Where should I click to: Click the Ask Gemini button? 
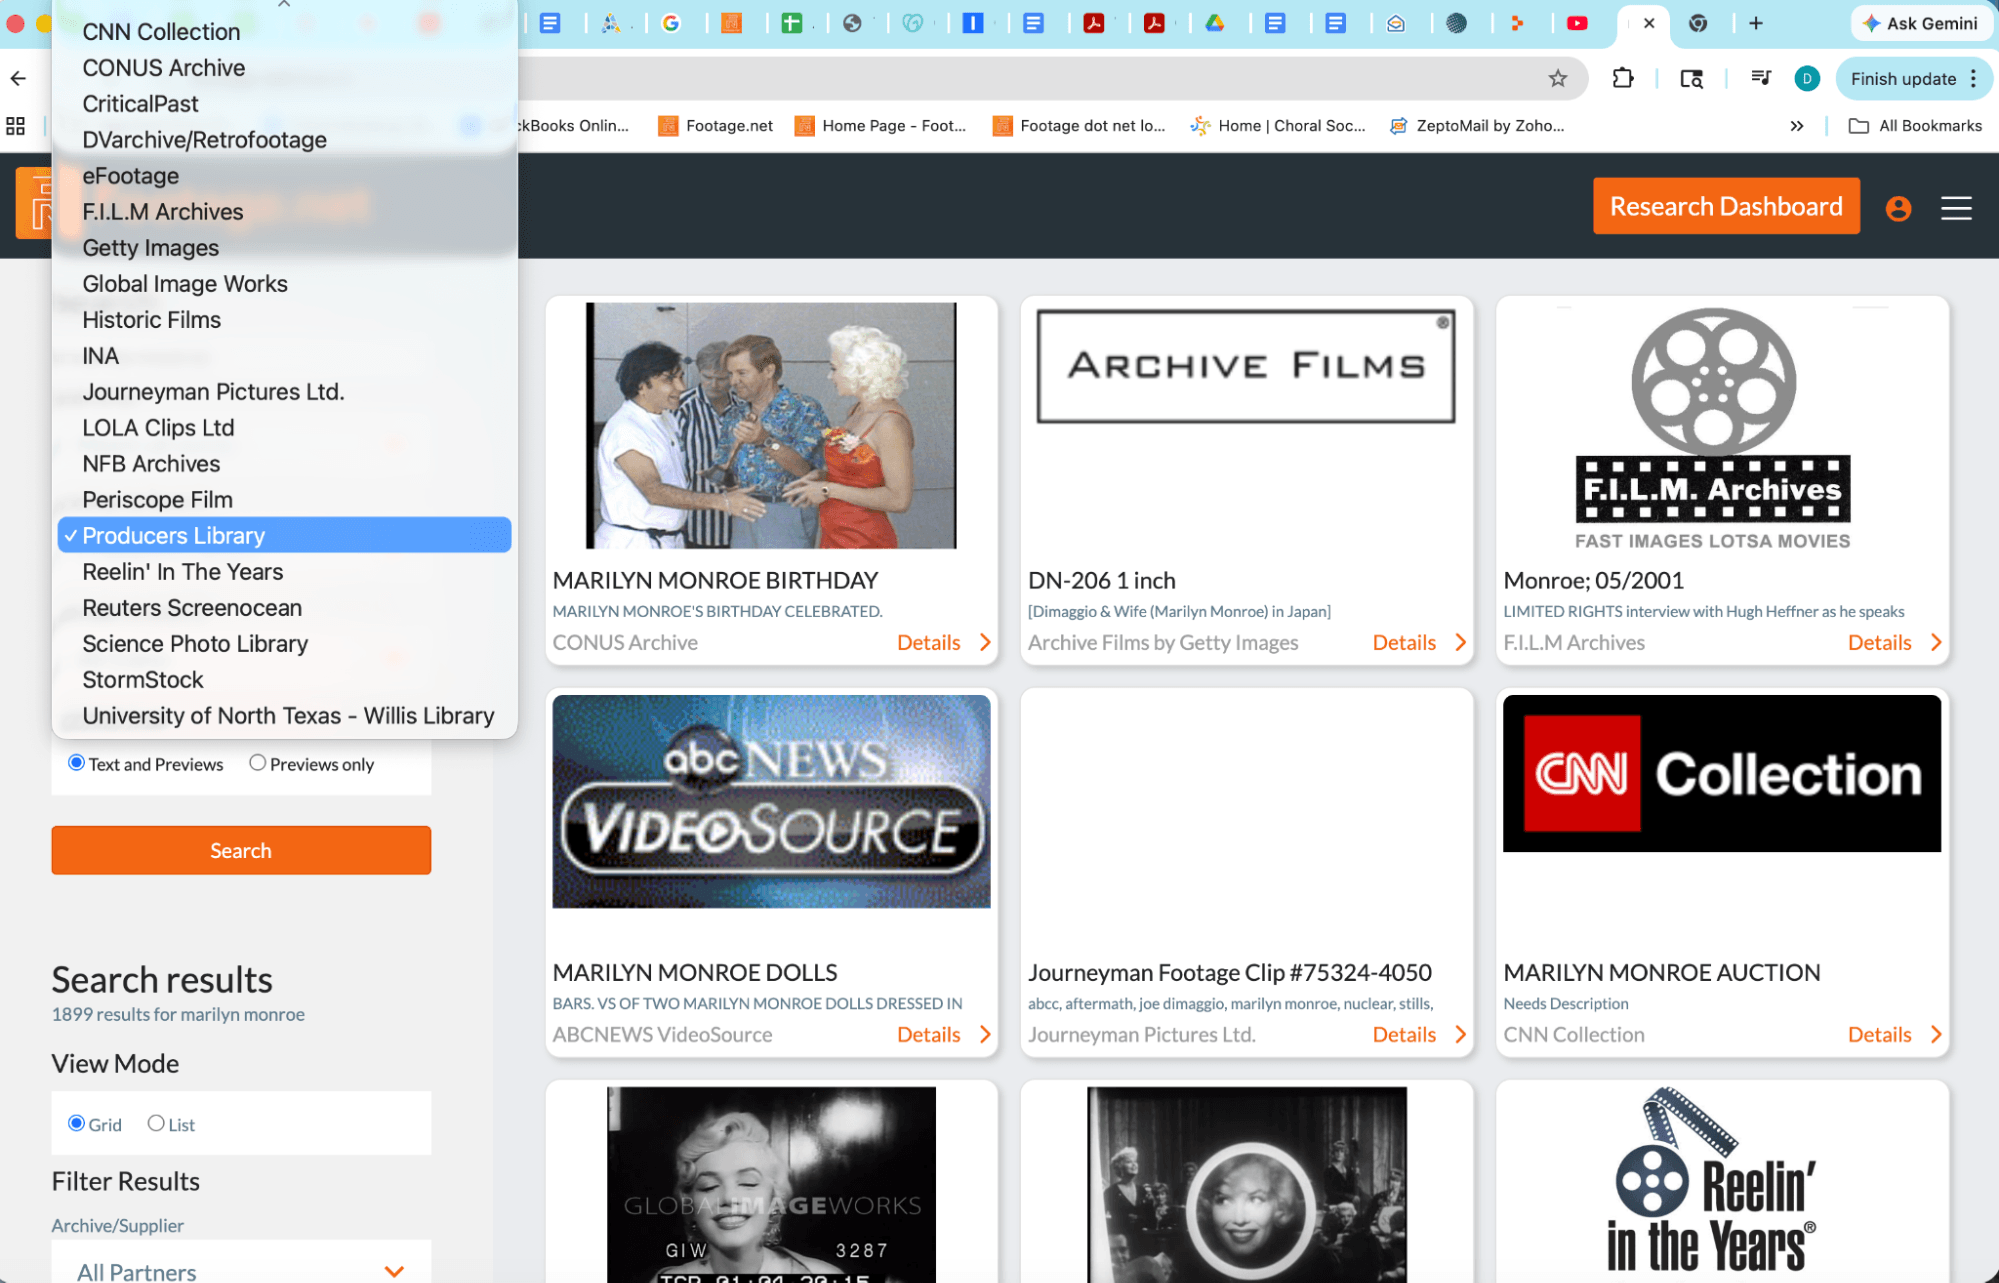(1920, 23)
